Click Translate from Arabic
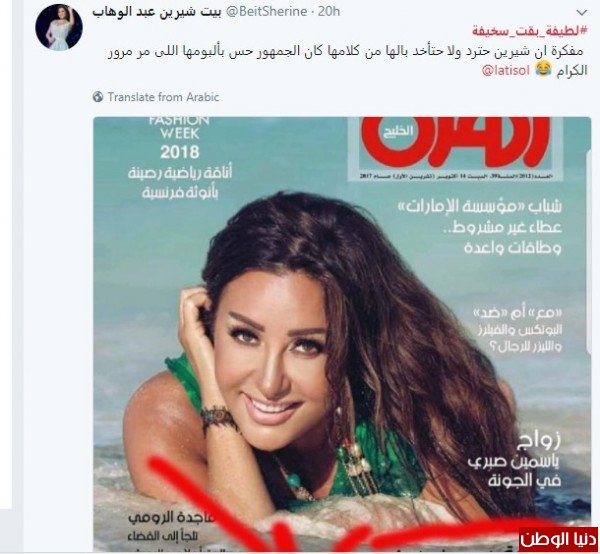This screenshot has height=554, width=600. [x=163, y=97]
